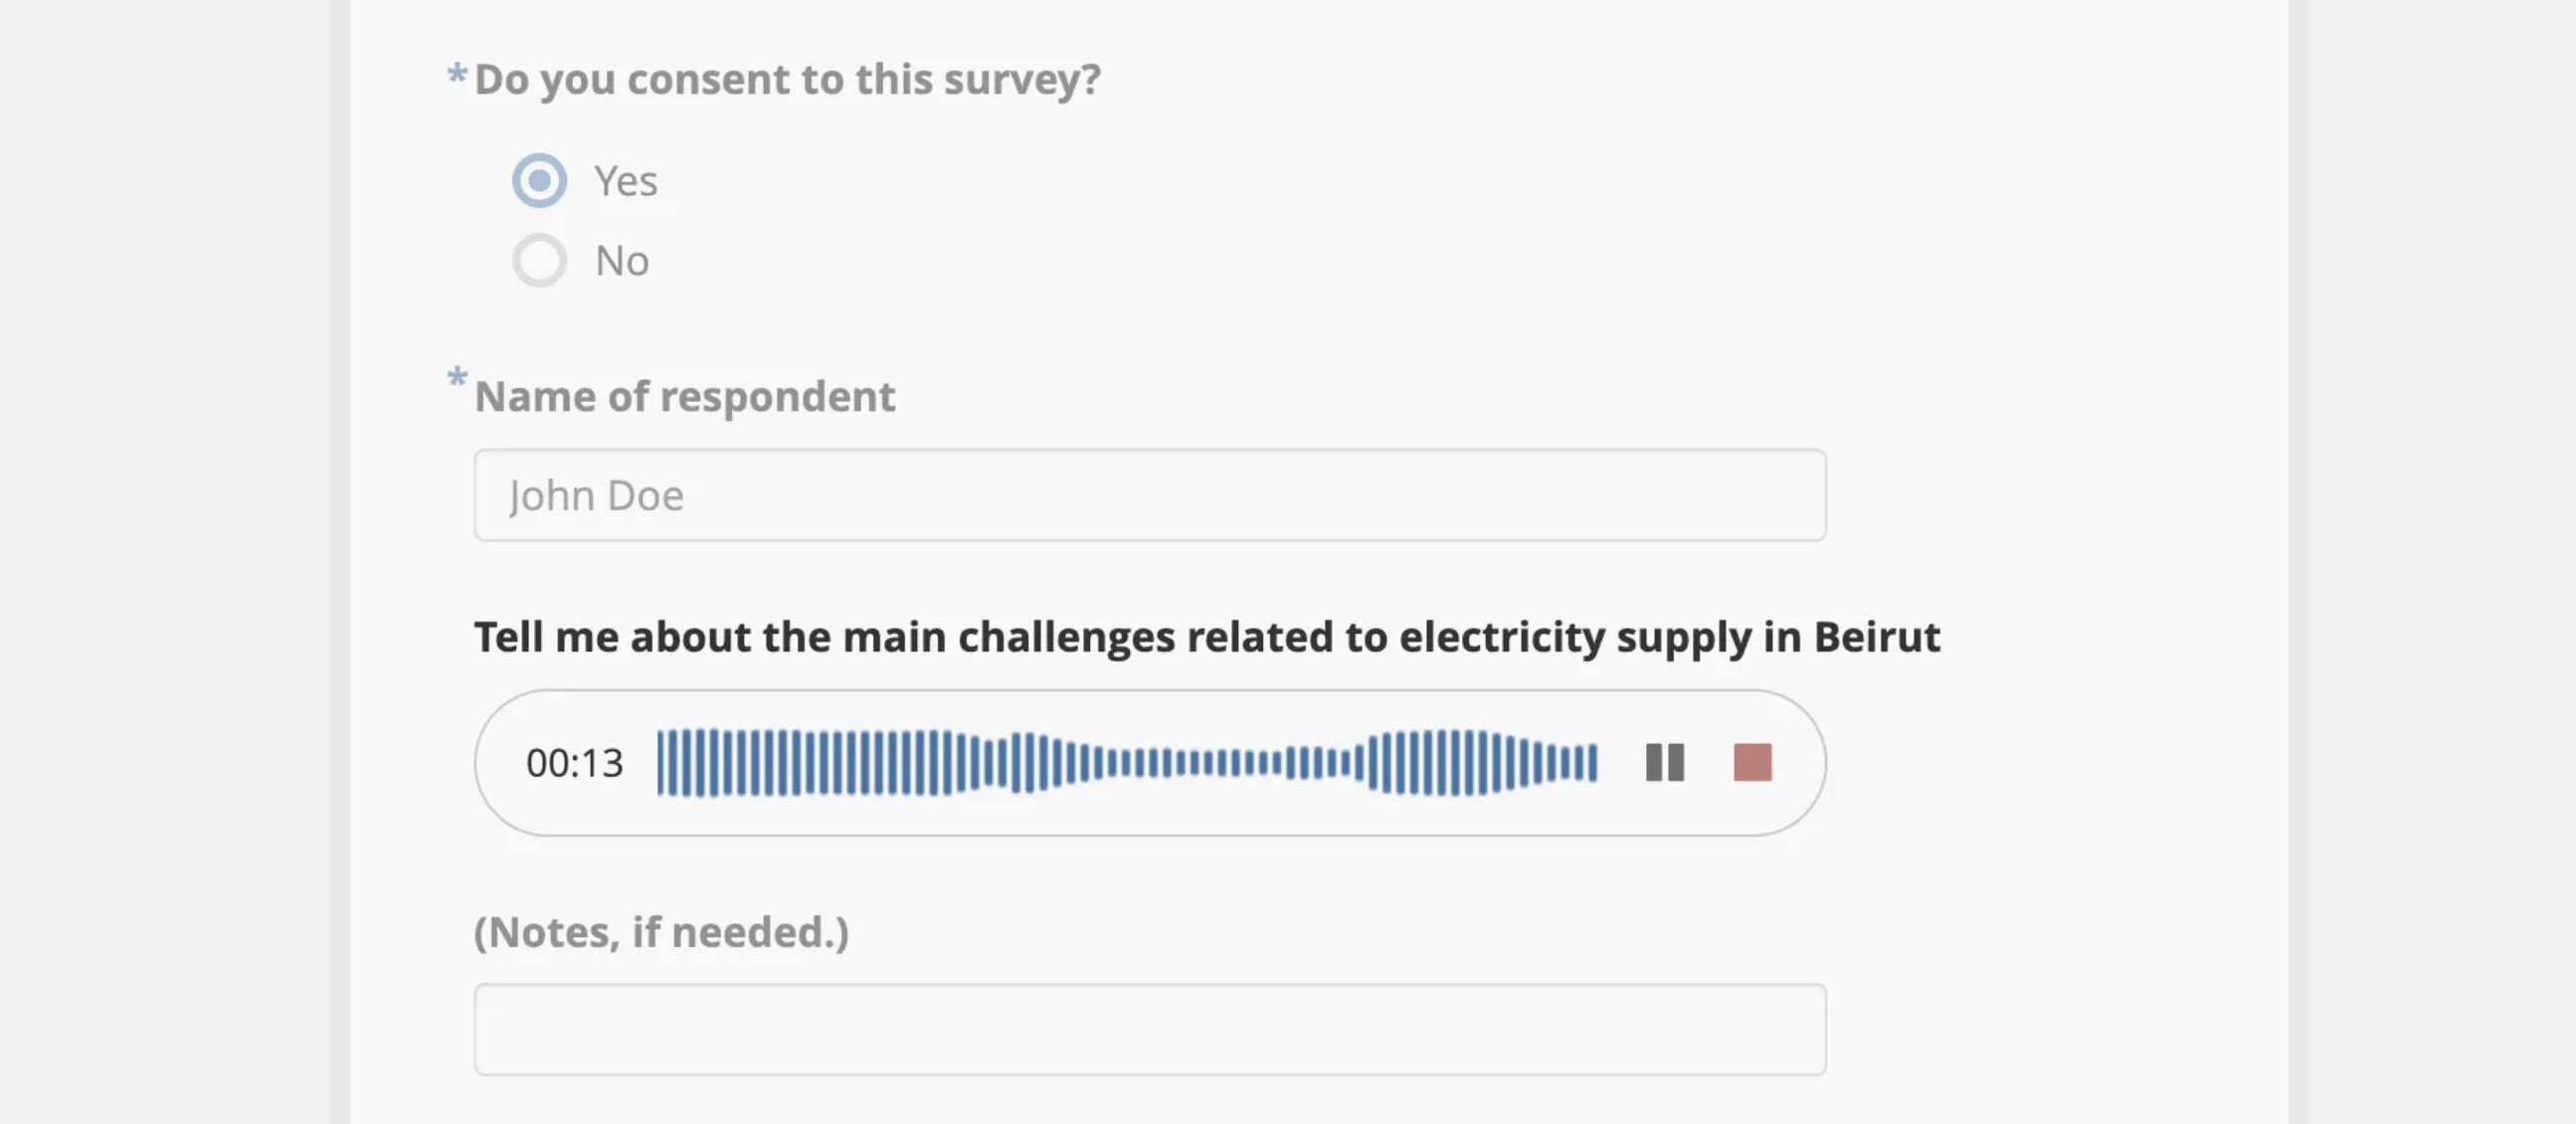Image resolution: width=2576 pixels, height=1124 pixels.
Task: Click the 00:13 recording timer
Action: tap(574, 763)
